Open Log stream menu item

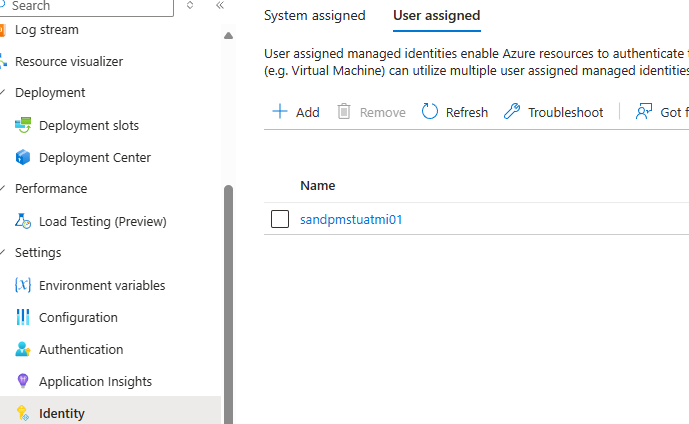point(47,29)
